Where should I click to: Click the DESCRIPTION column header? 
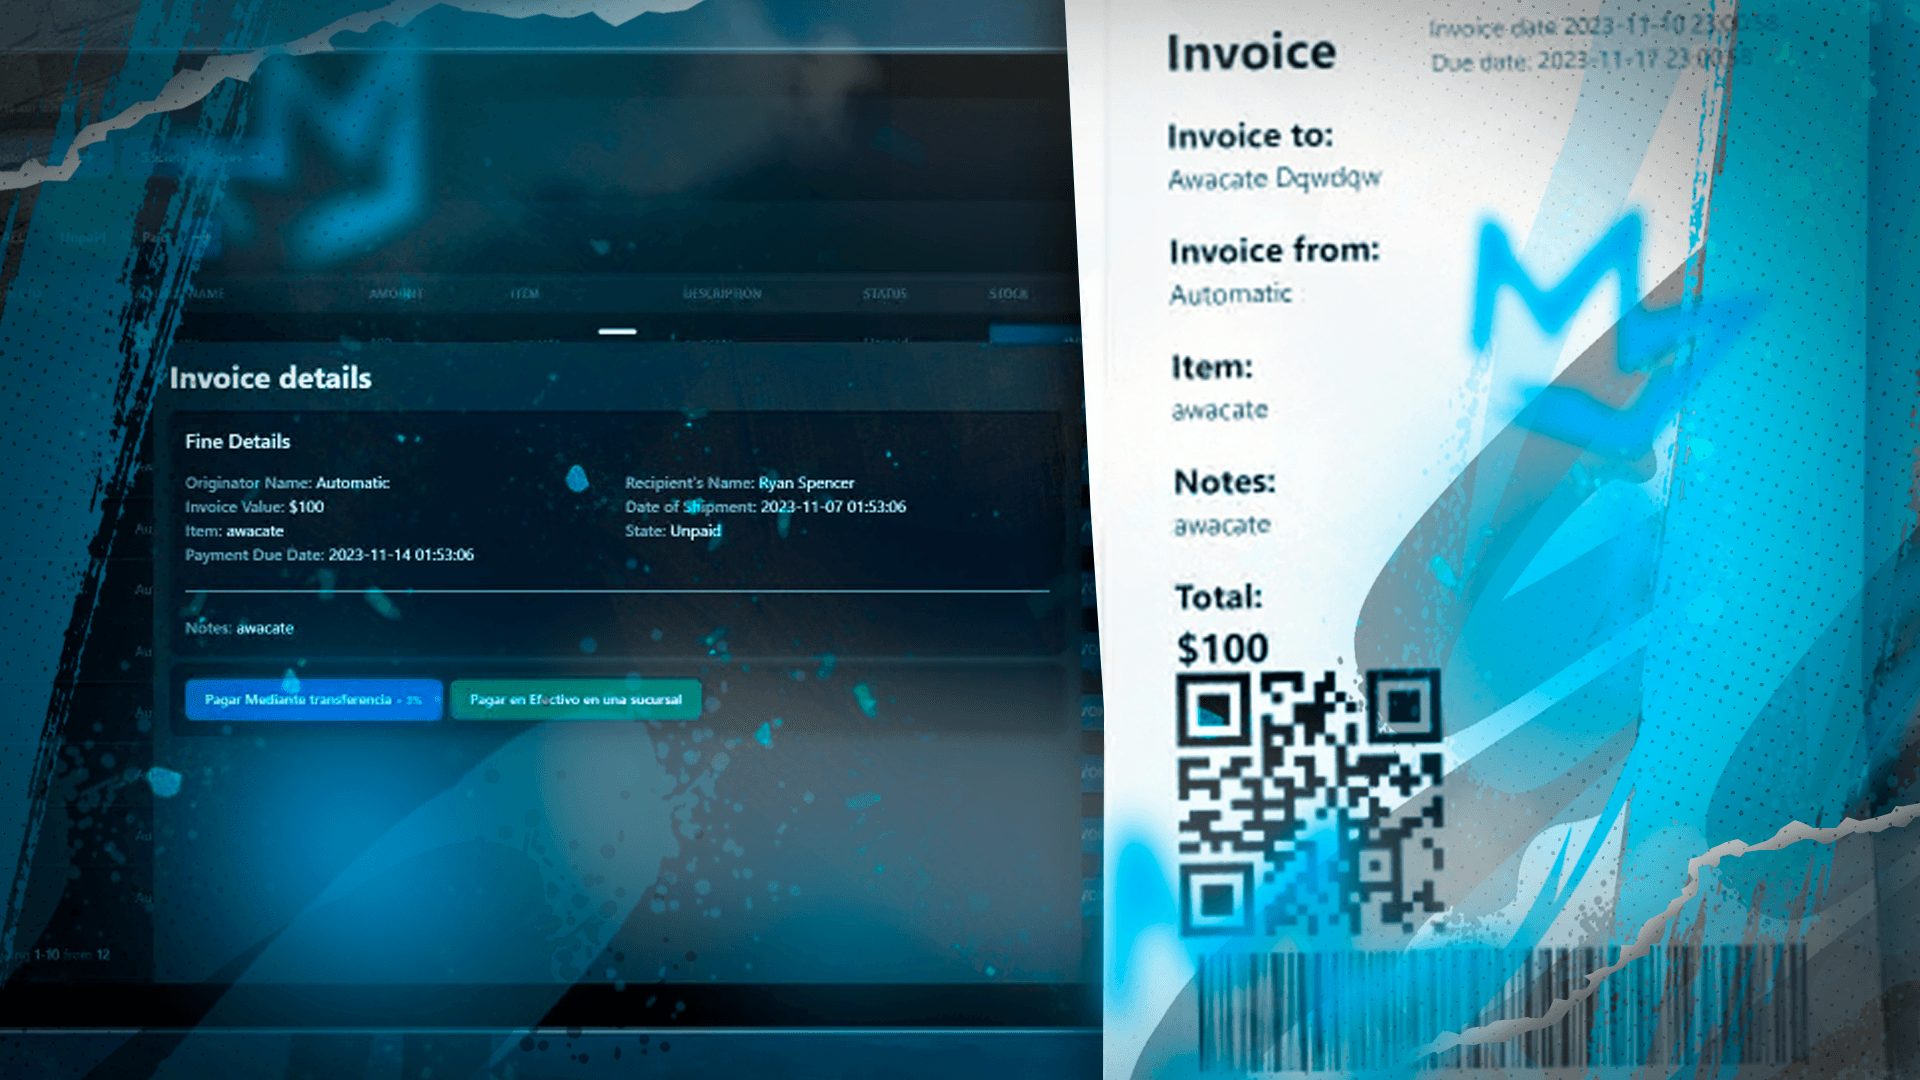click(x=722, y=294)
